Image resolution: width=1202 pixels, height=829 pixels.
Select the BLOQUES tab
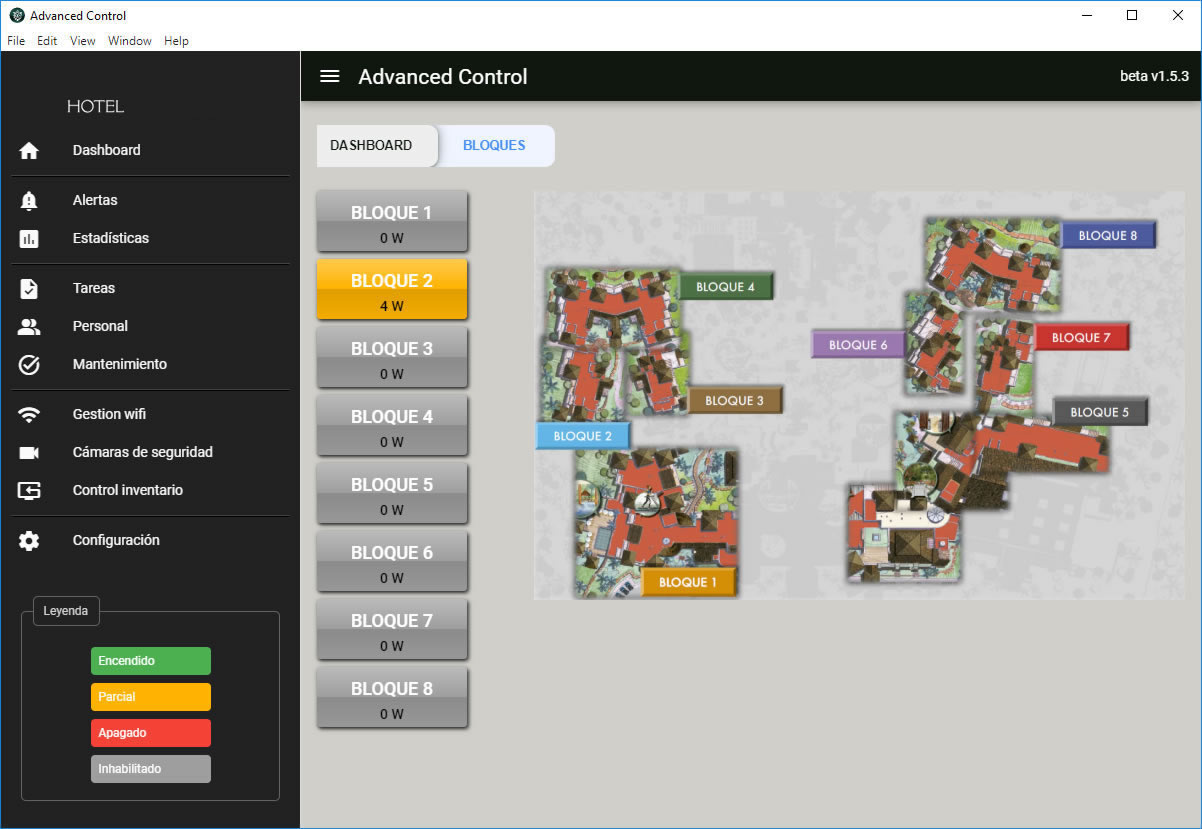[x=494, y=146]
